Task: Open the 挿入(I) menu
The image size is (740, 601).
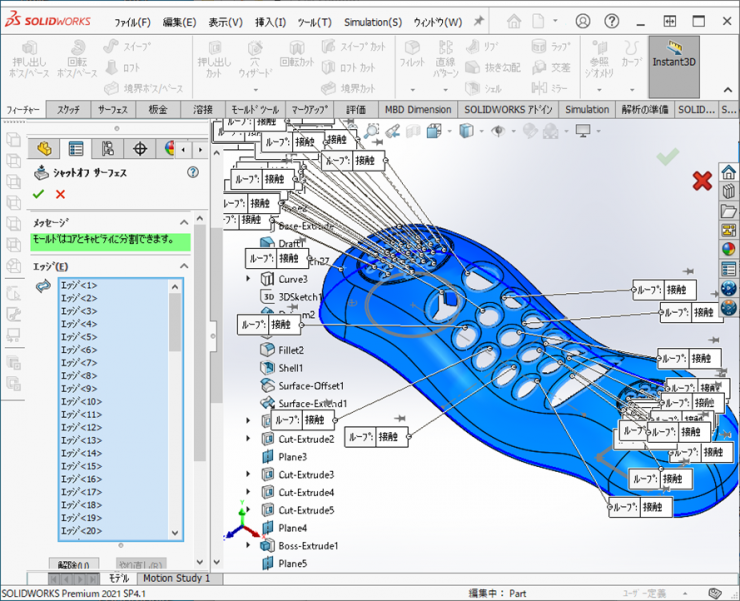Action: [x=270, y=22]
